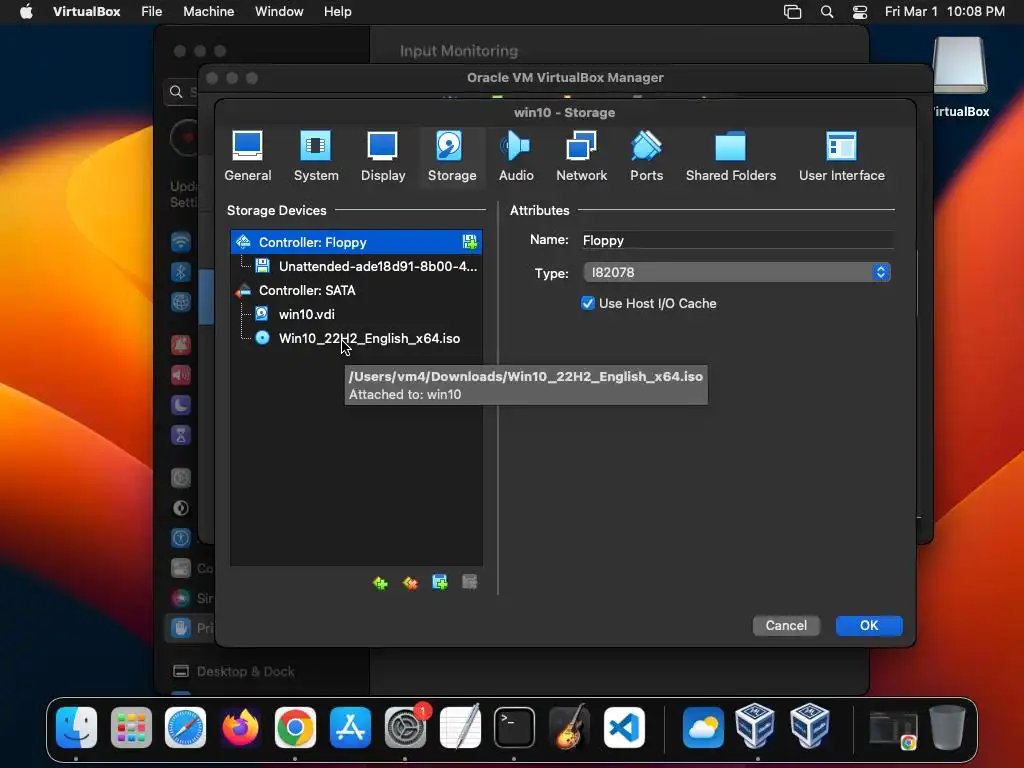Click the greyed Remove Attachment icon
The width and height of the screenshot is (1024, 768).
point(470,583)
